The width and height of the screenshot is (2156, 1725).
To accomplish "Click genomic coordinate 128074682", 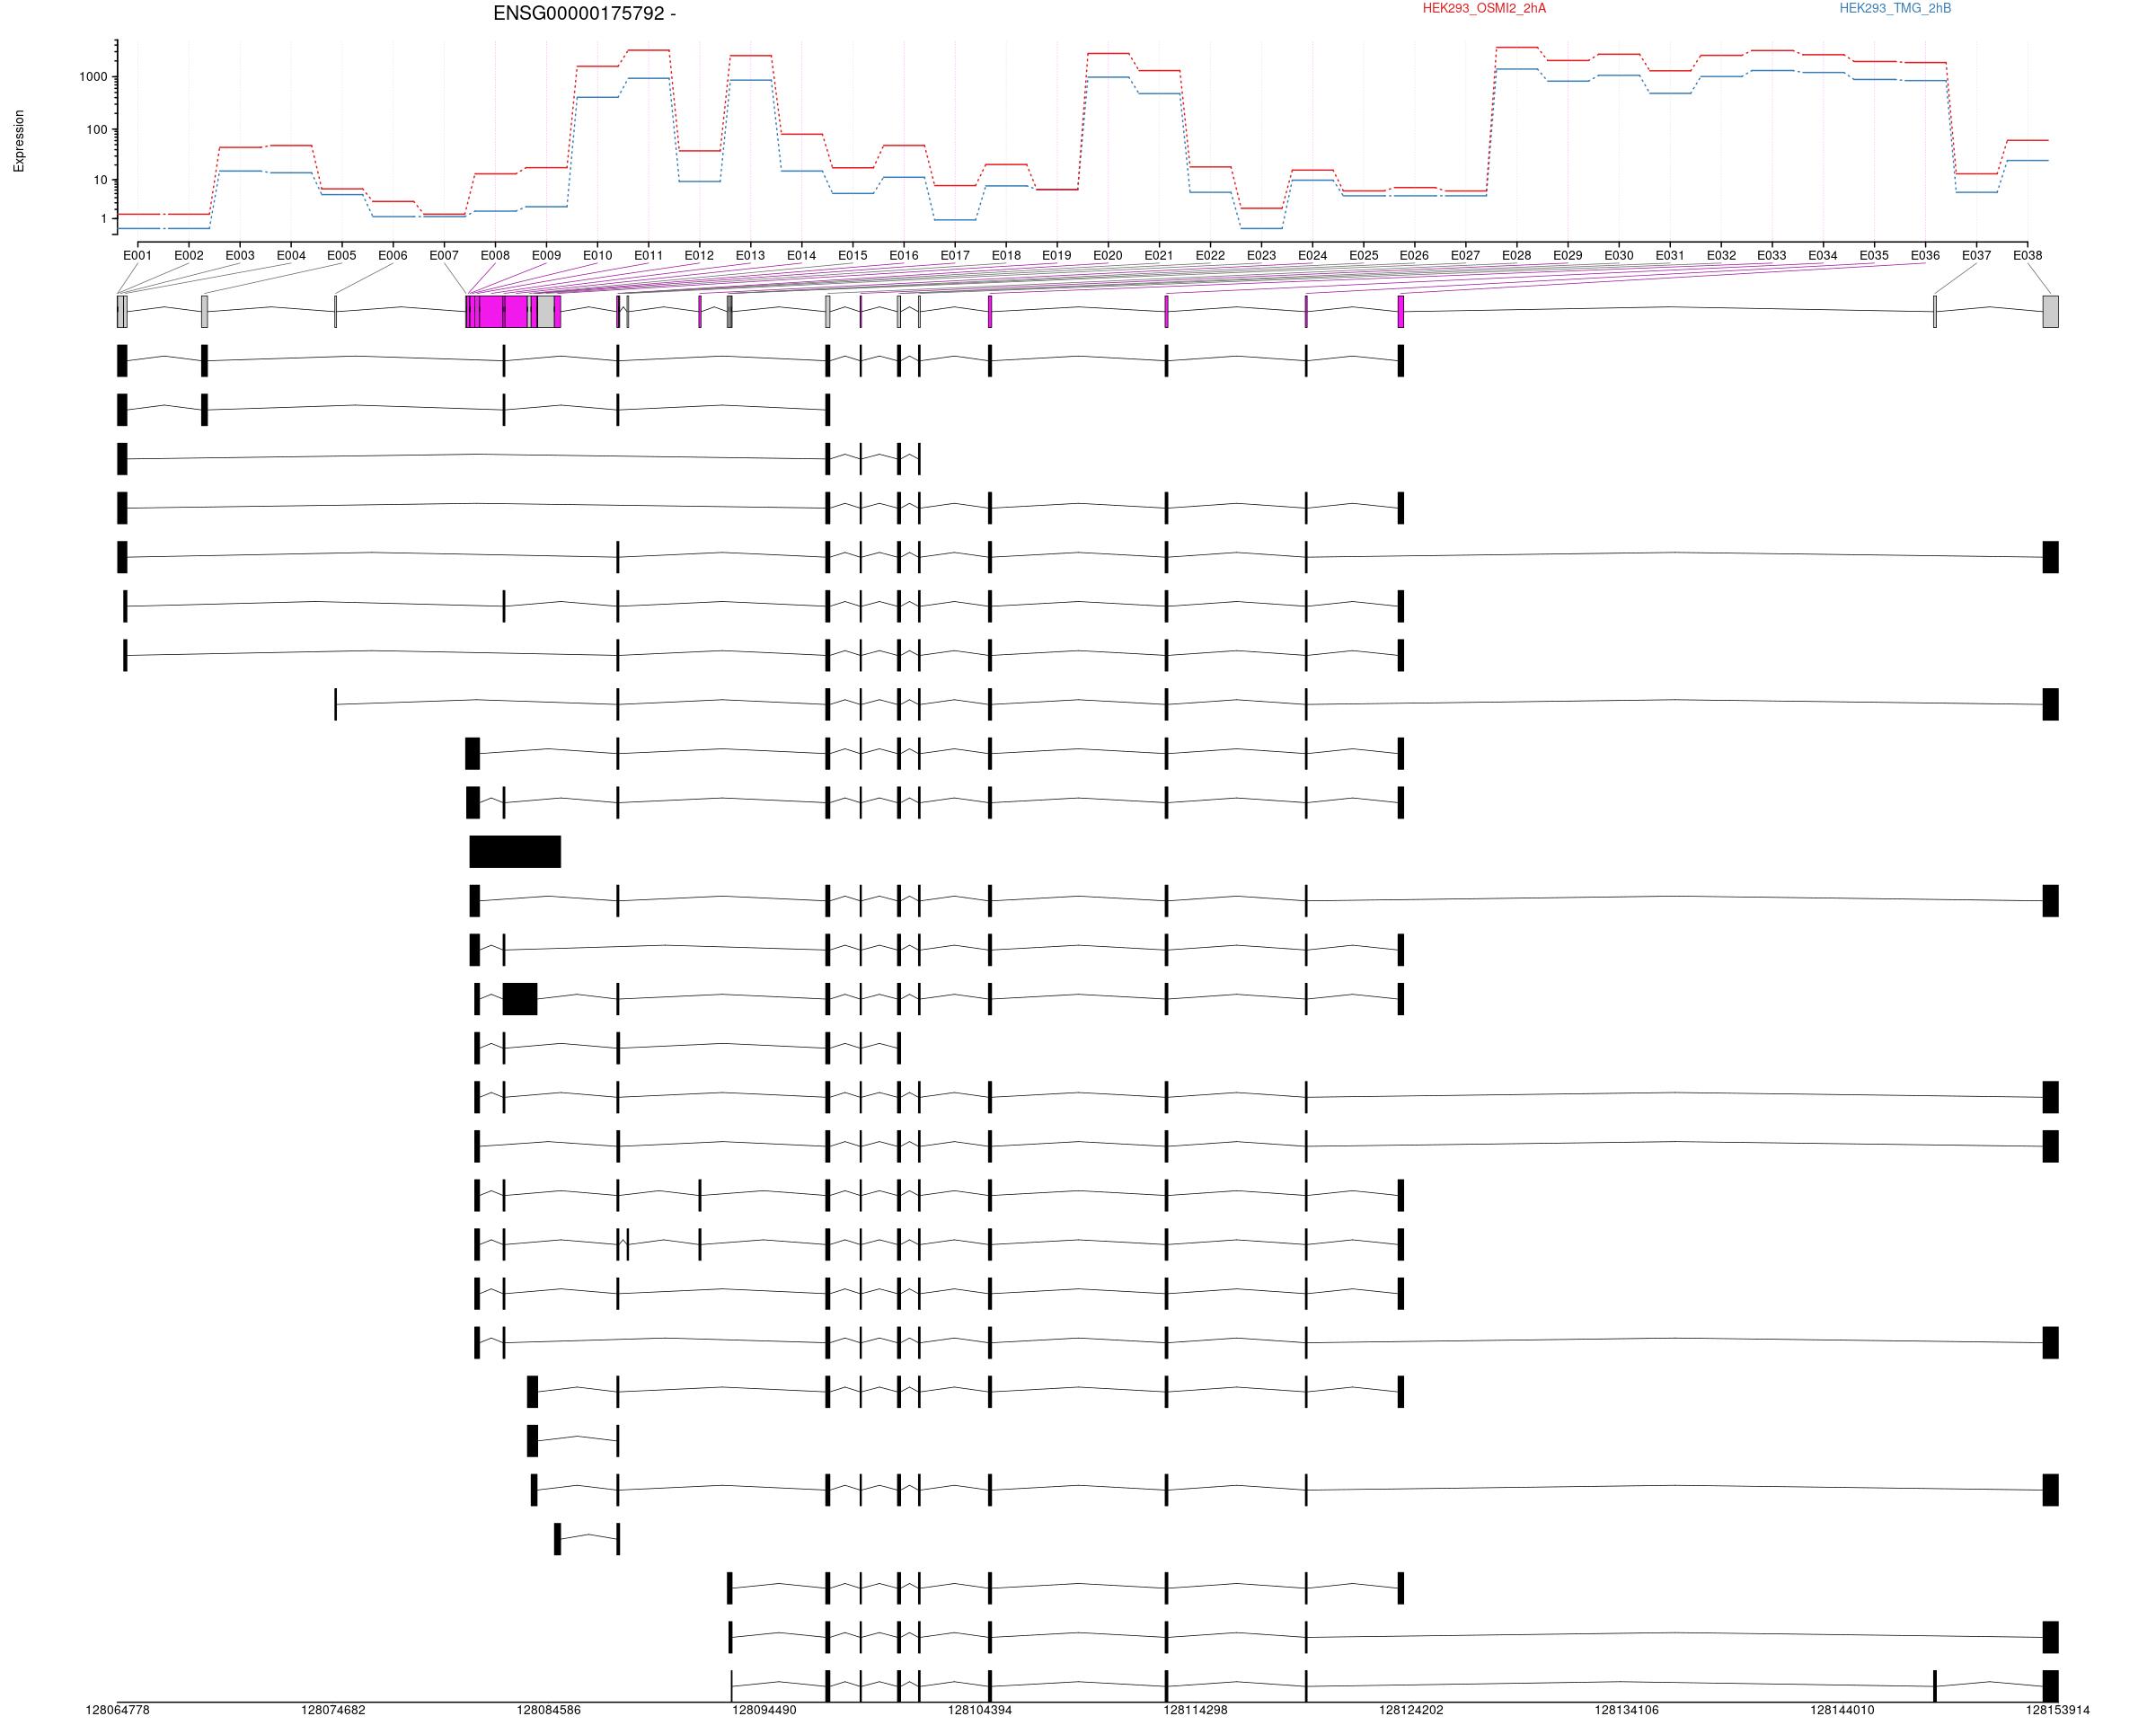I will click(x=333, y=1711).
